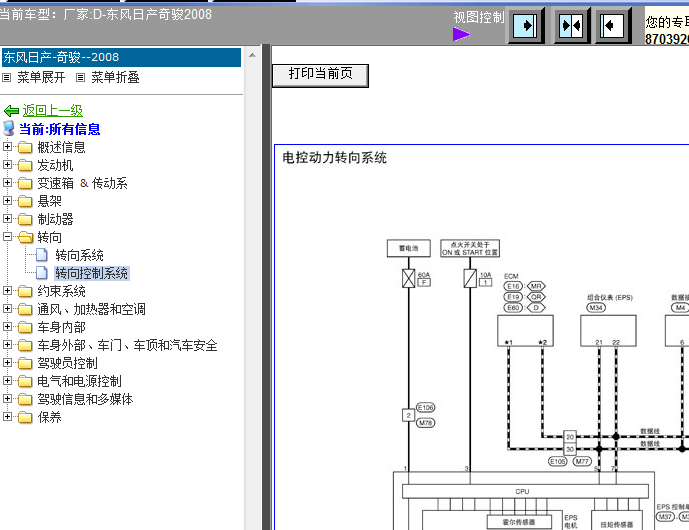Click the computer icon beside 当前:所有信息
Image resolution: width=689 pixels, height=530 pixels.
[9, 128]
